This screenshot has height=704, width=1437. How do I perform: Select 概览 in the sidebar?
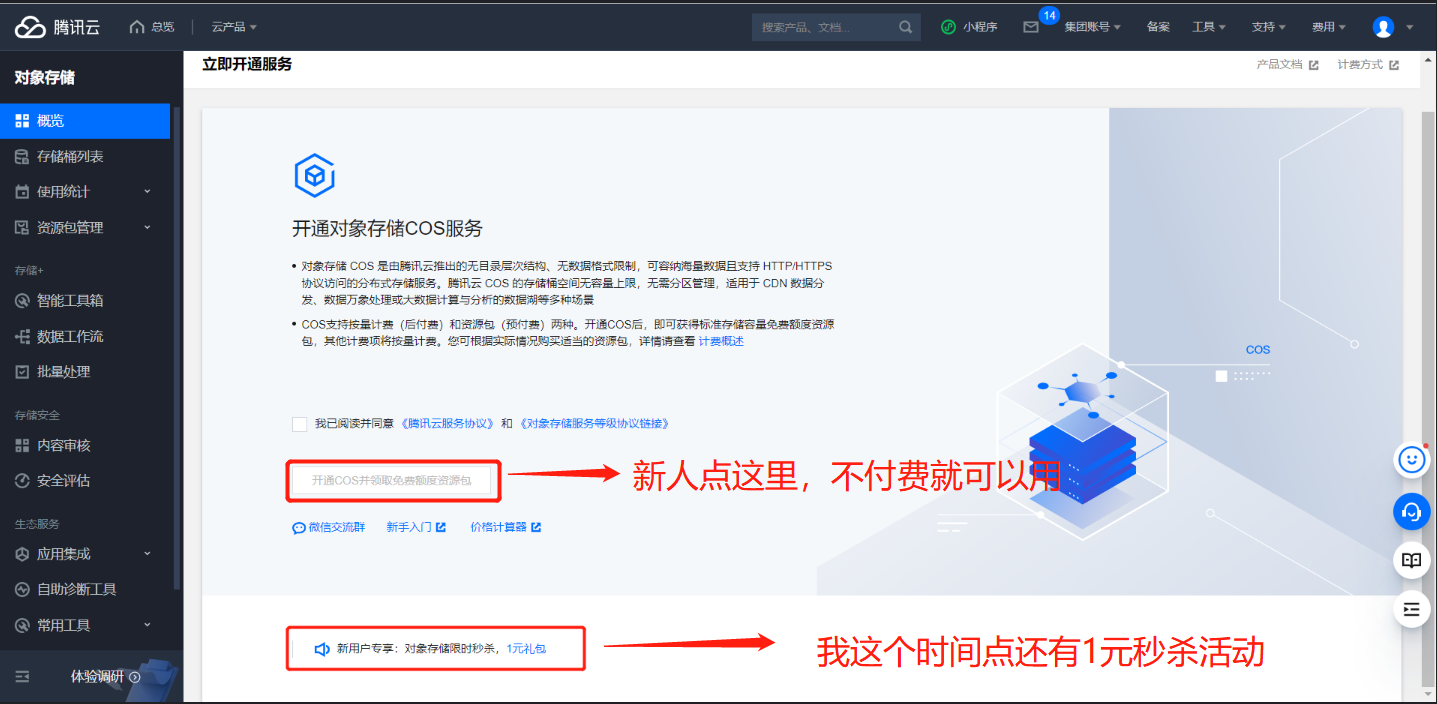click(85, 121)
